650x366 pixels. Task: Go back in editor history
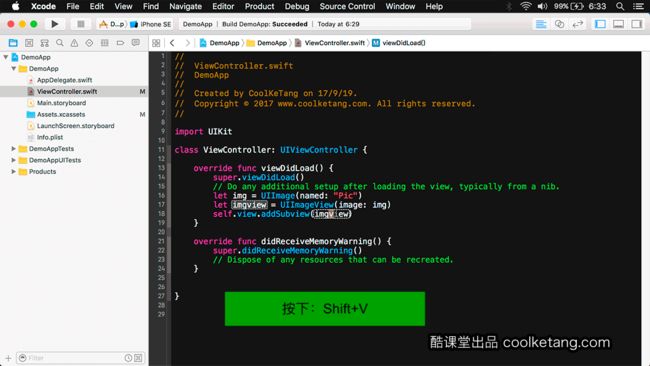click(x=172, y=43)
